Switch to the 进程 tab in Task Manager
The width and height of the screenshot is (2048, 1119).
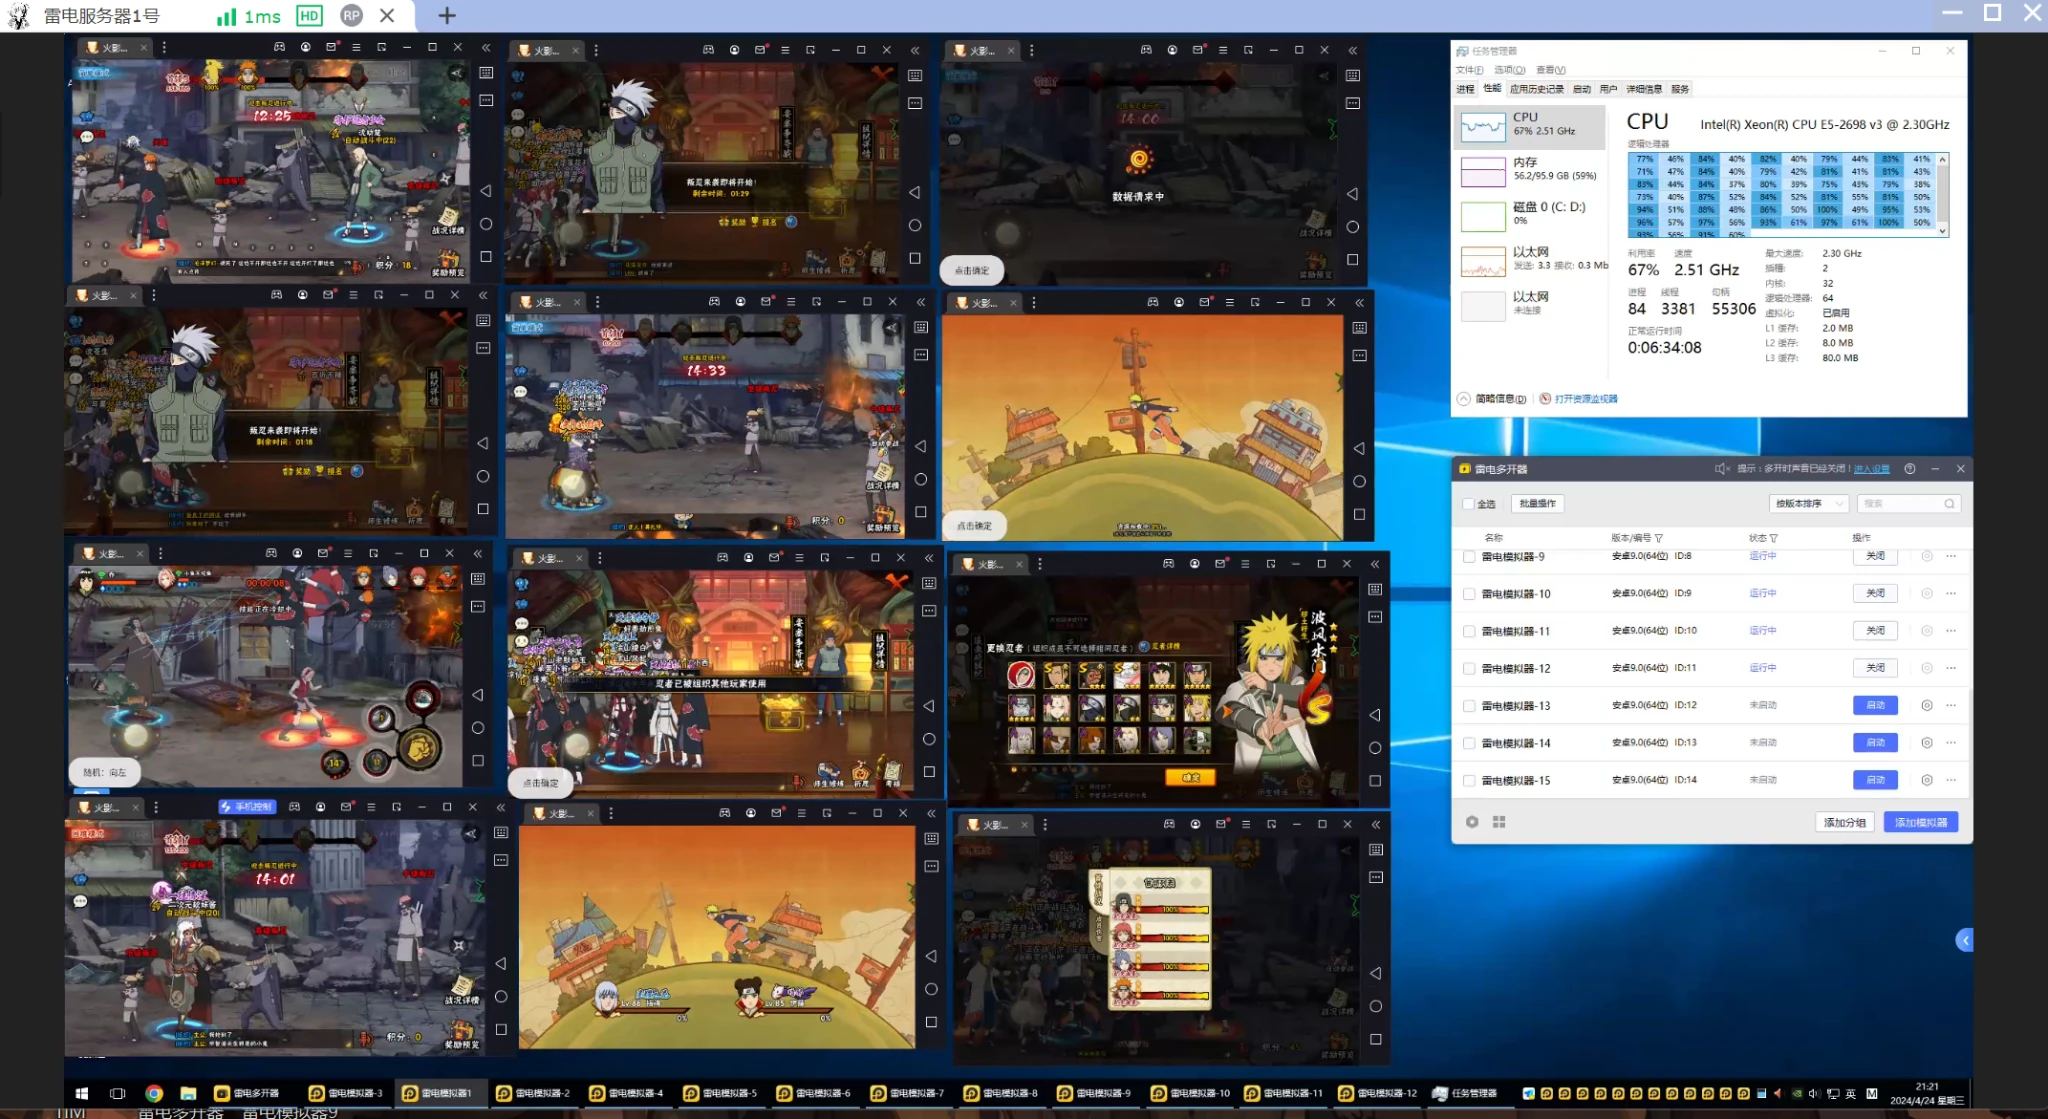(1465, 89)
